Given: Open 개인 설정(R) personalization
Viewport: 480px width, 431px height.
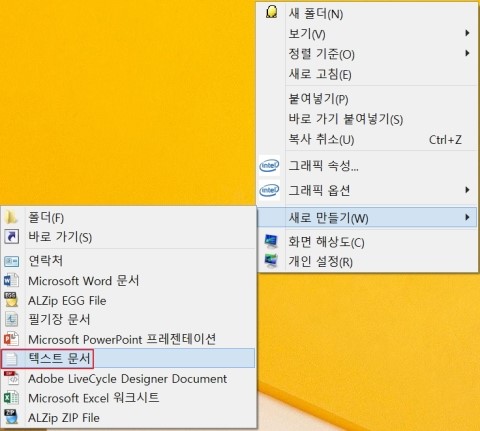Looking at the screenshot, I should 367,262.
